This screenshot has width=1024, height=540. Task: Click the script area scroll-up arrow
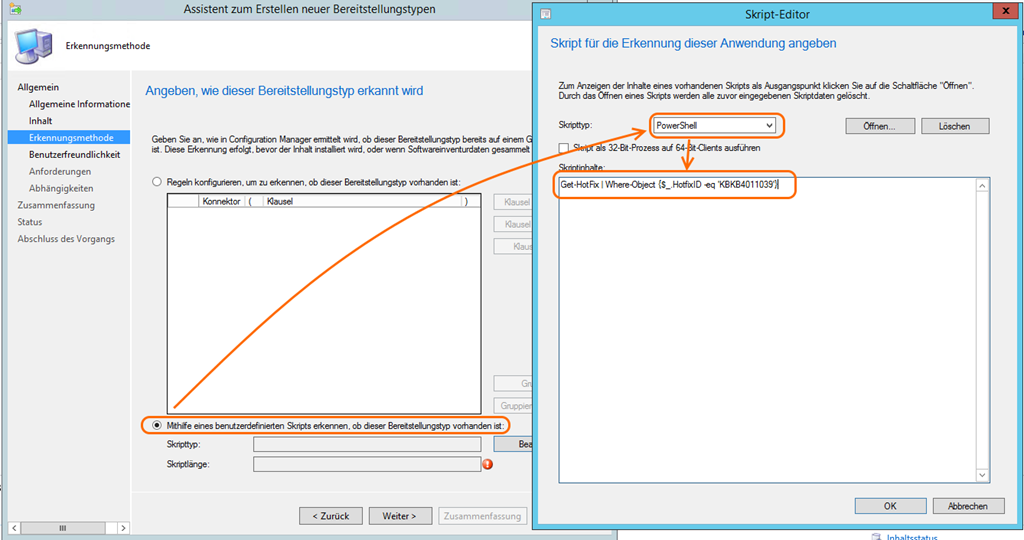point(982,186)
